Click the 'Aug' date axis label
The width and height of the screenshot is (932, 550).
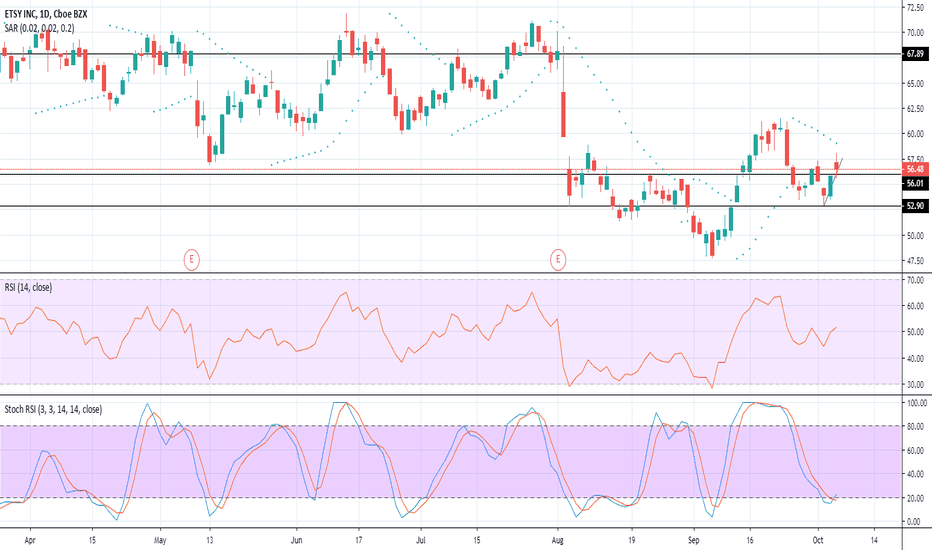click(558, 540)
